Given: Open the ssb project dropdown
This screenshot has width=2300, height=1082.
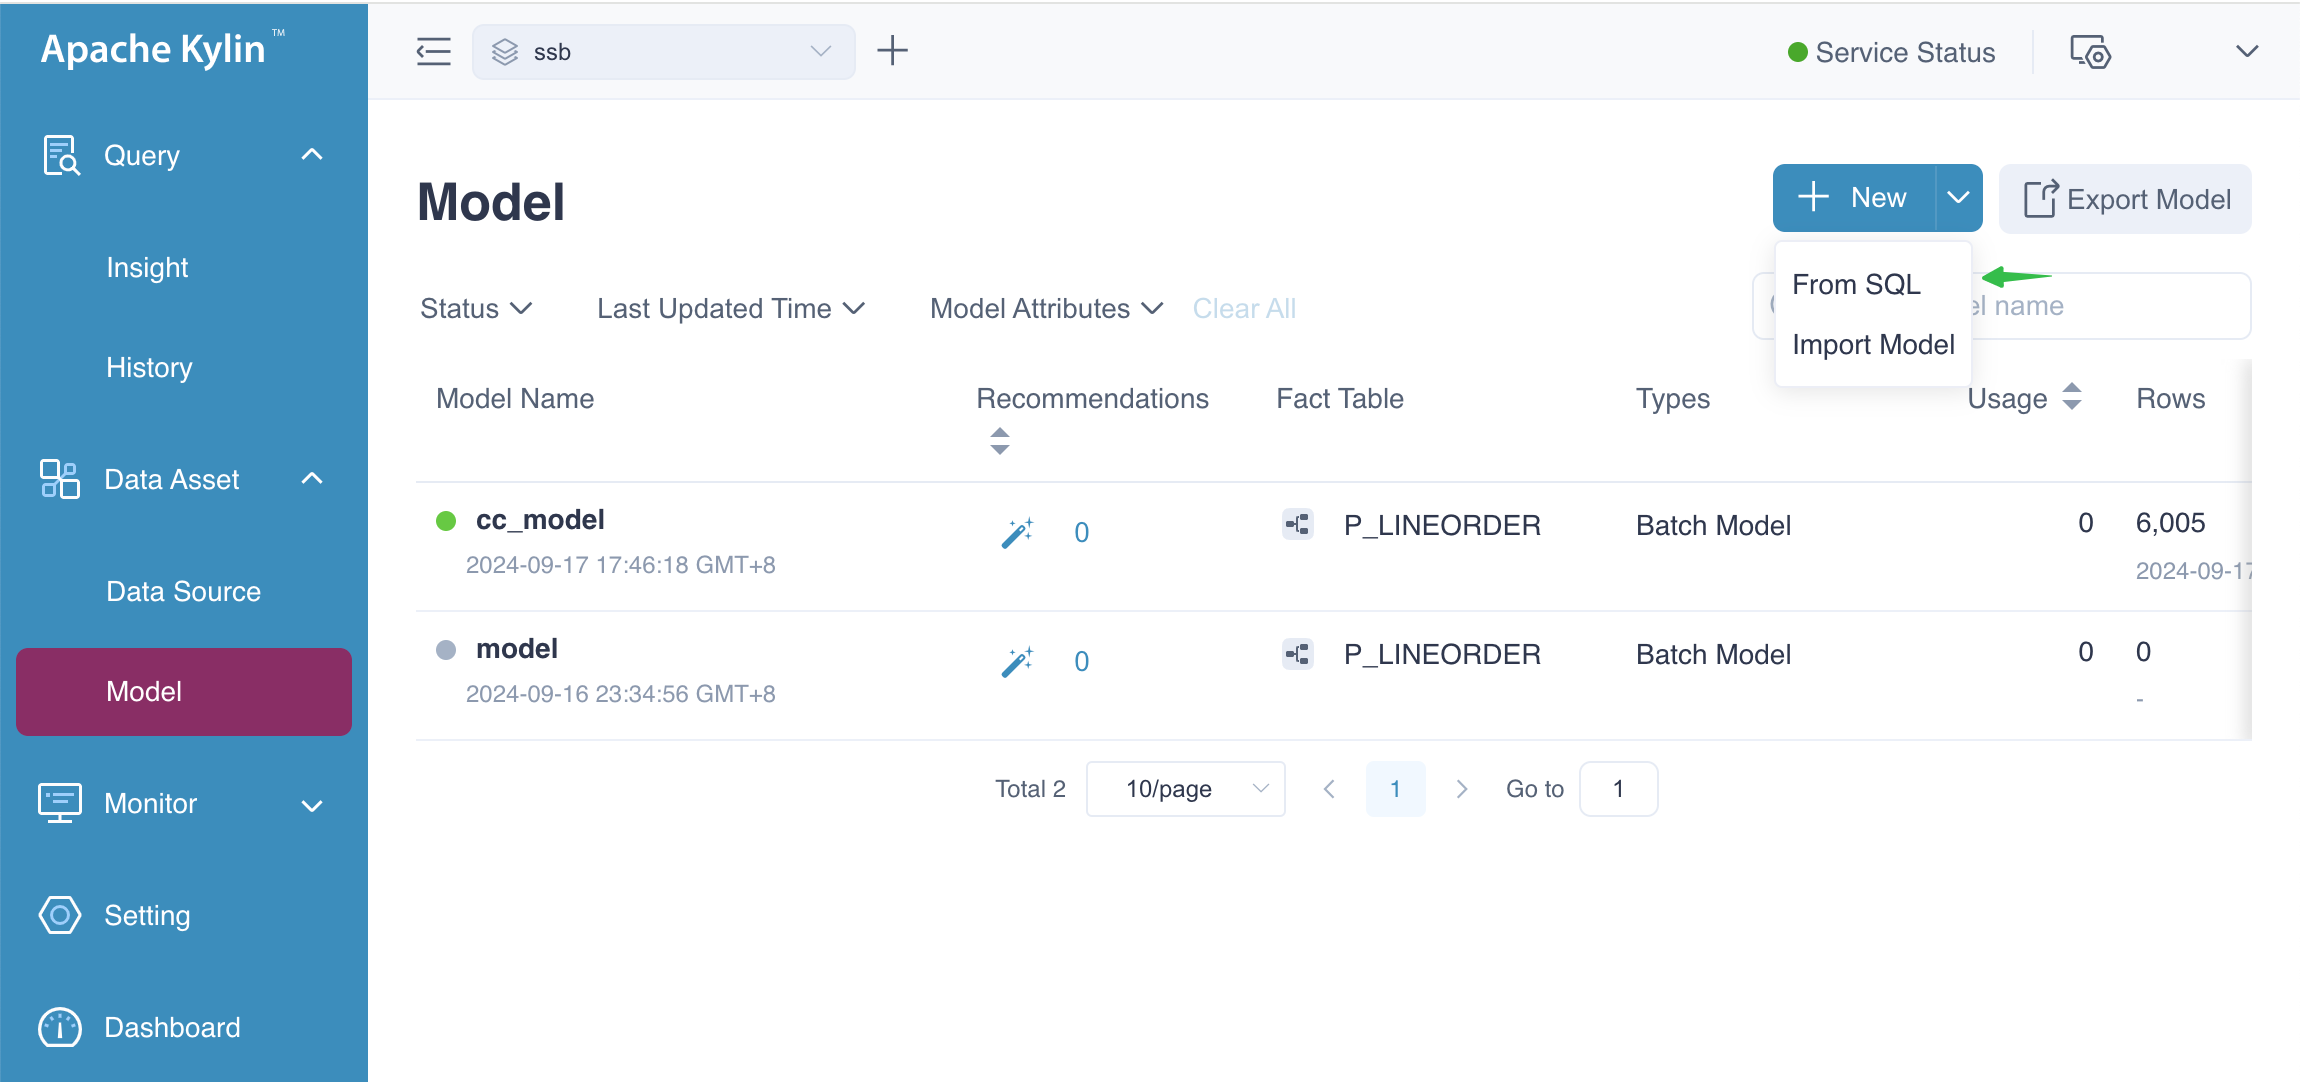Looking at the screenshot, I should pos(663,52).
